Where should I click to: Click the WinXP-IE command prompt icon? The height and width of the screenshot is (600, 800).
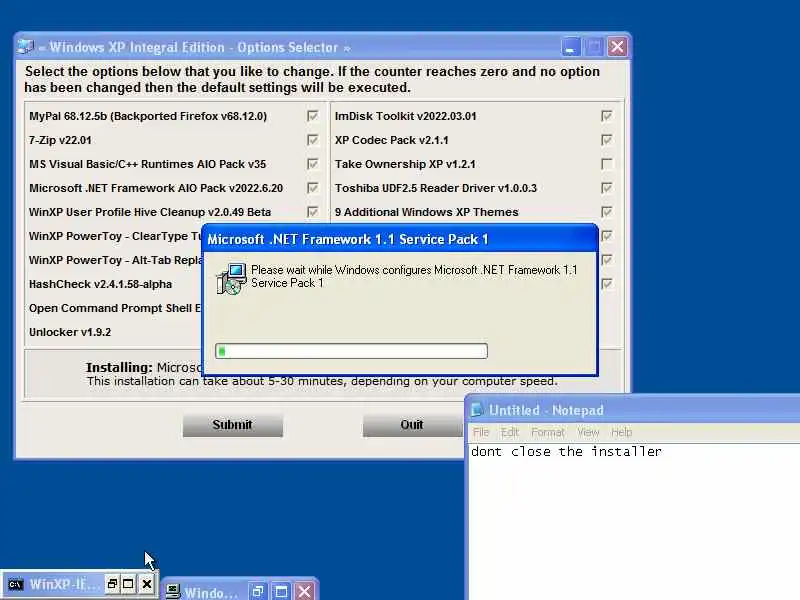tap(15, 584)
